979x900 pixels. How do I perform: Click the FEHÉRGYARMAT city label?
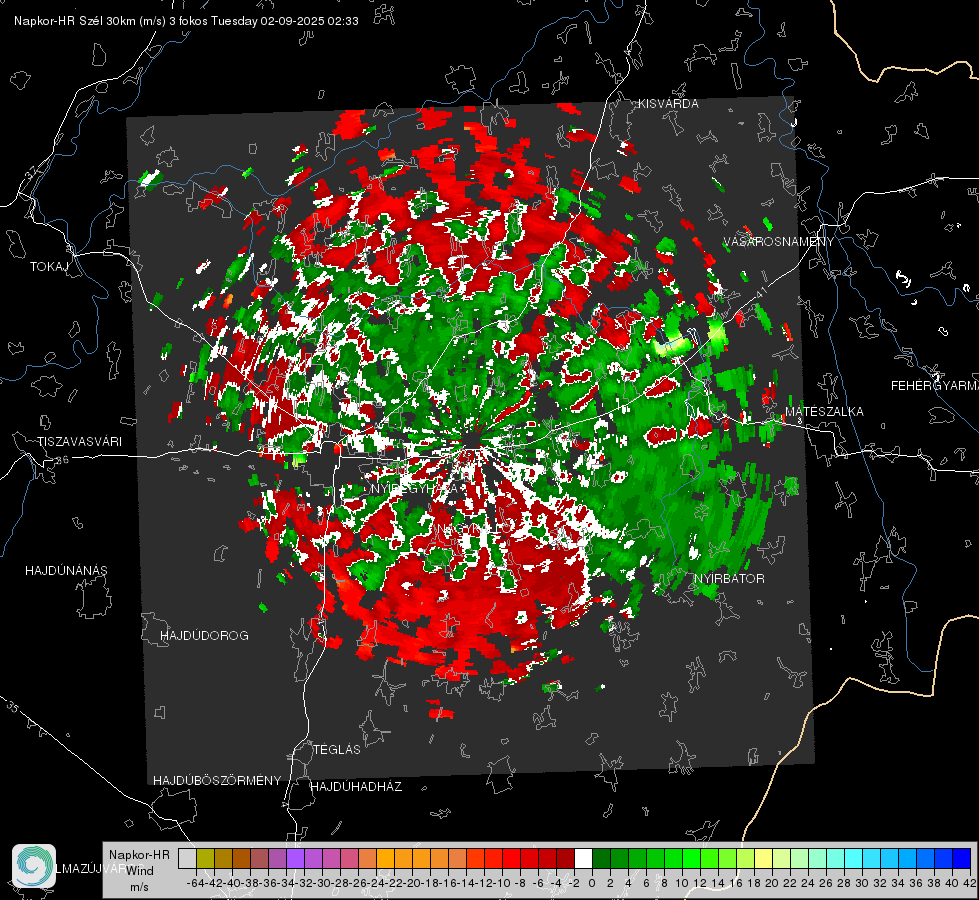[x=935, y=385]
